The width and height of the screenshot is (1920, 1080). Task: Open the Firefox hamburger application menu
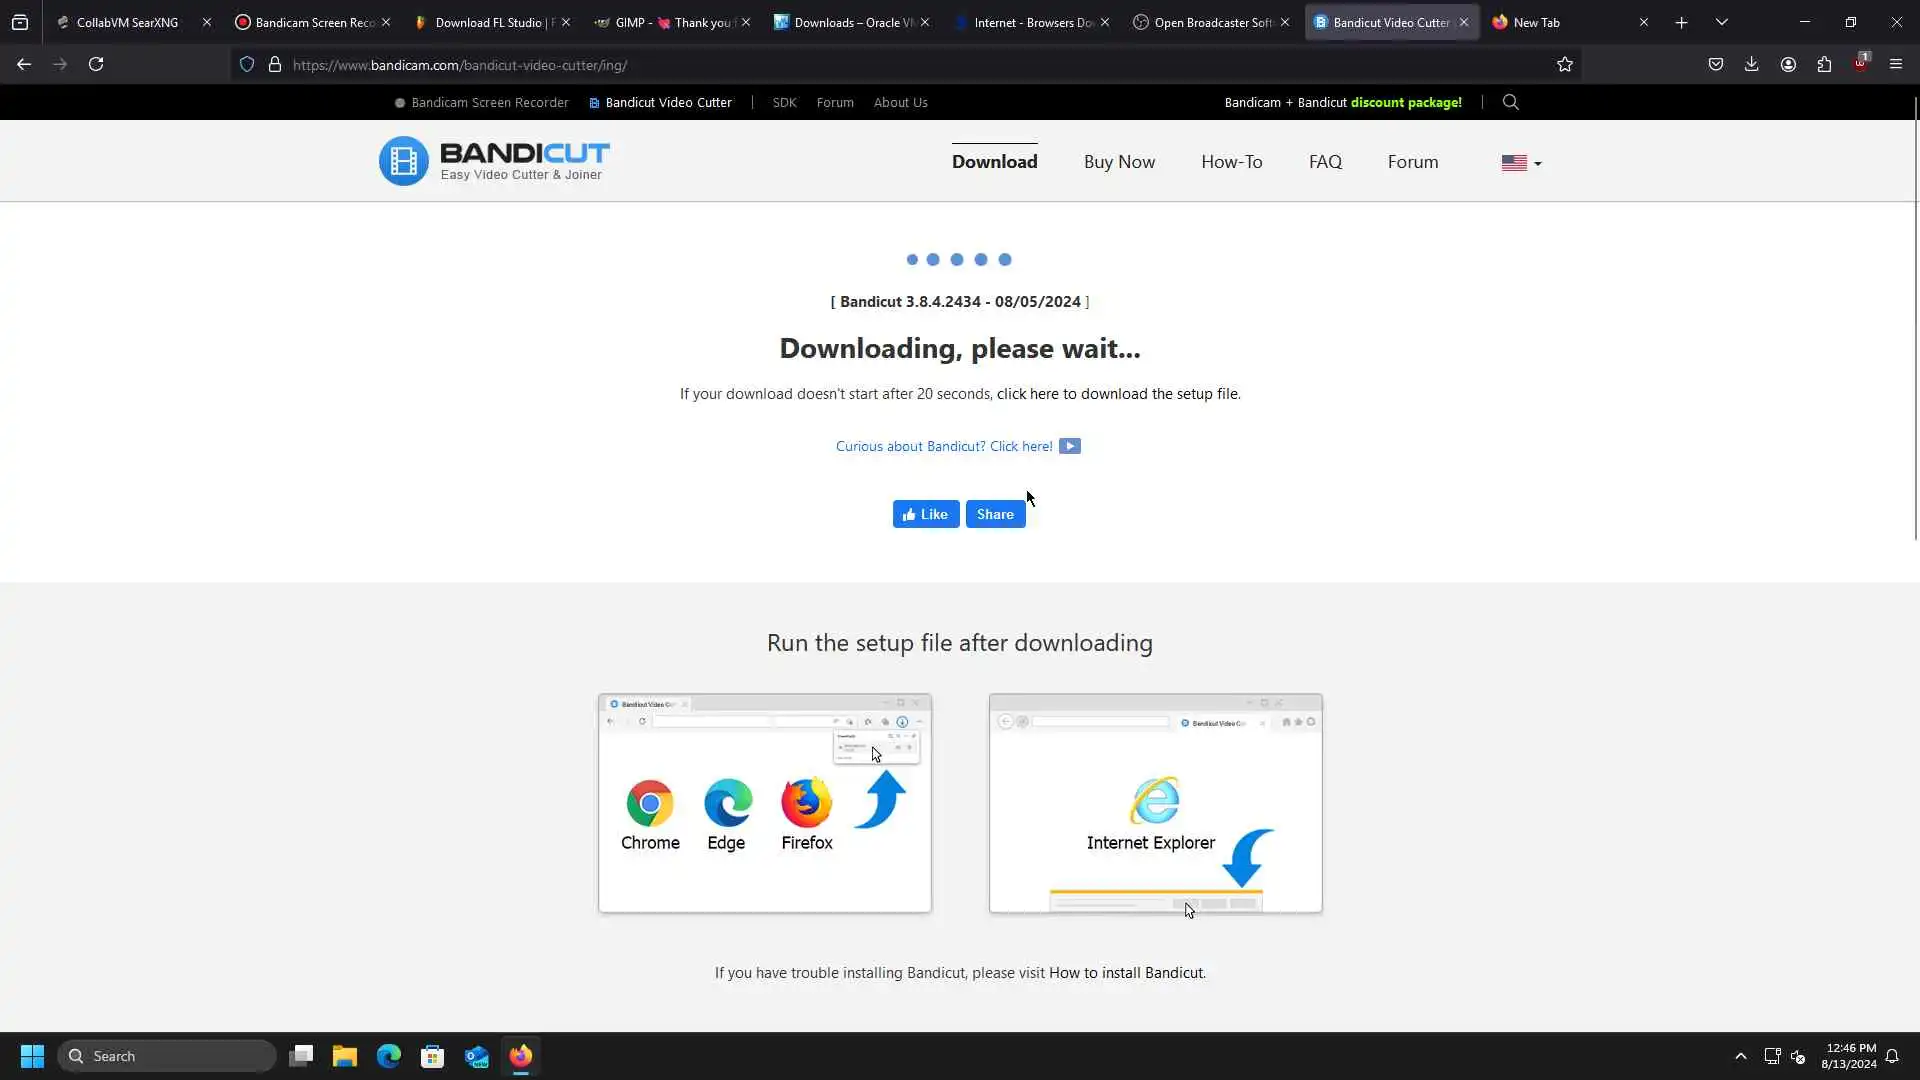pos(1895,65)
